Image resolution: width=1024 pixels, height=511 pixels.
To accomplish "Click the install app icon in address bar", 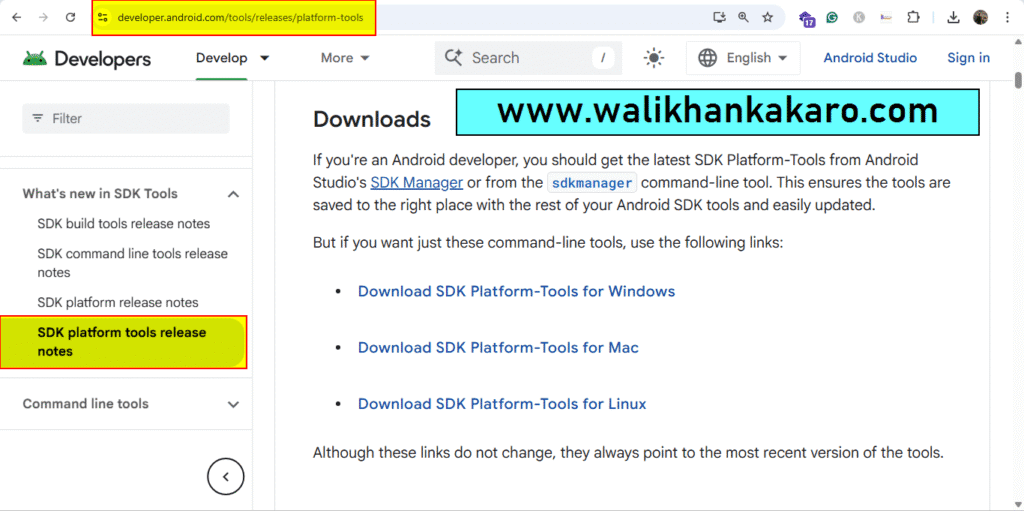I will 719,18.
